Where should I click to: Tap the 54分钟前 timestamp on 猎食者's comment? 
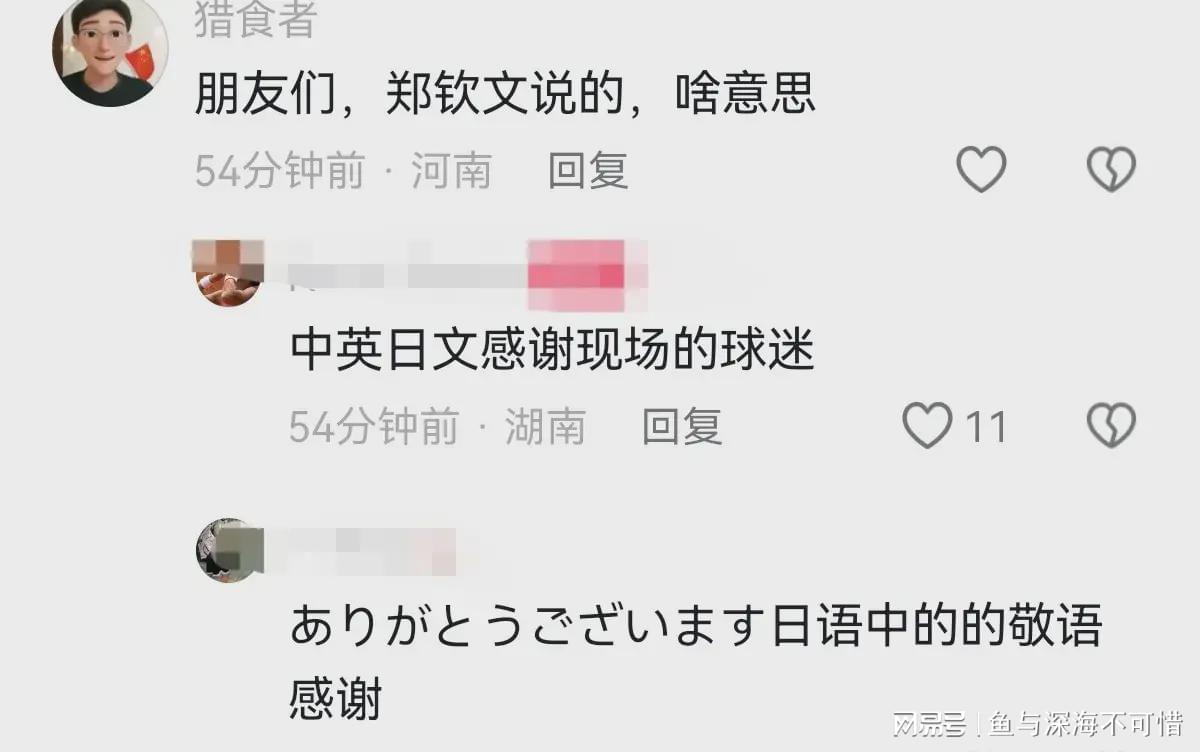tap(280, 171)
